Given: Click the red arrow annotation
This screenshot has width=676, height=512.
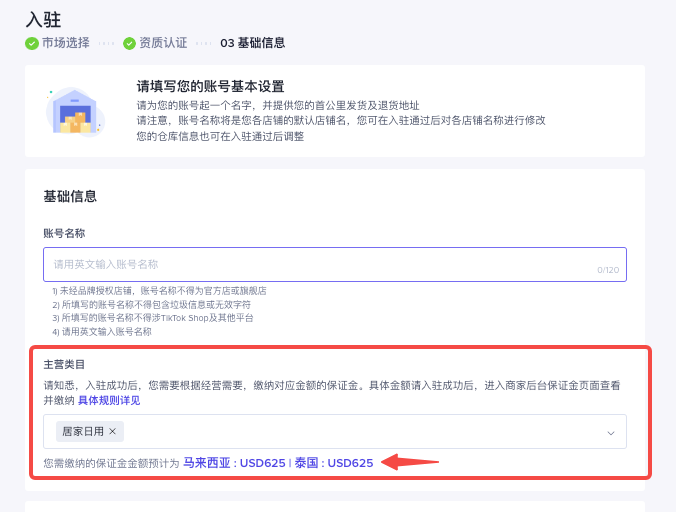Looking at the screenshot, I should tap(412, 462).
